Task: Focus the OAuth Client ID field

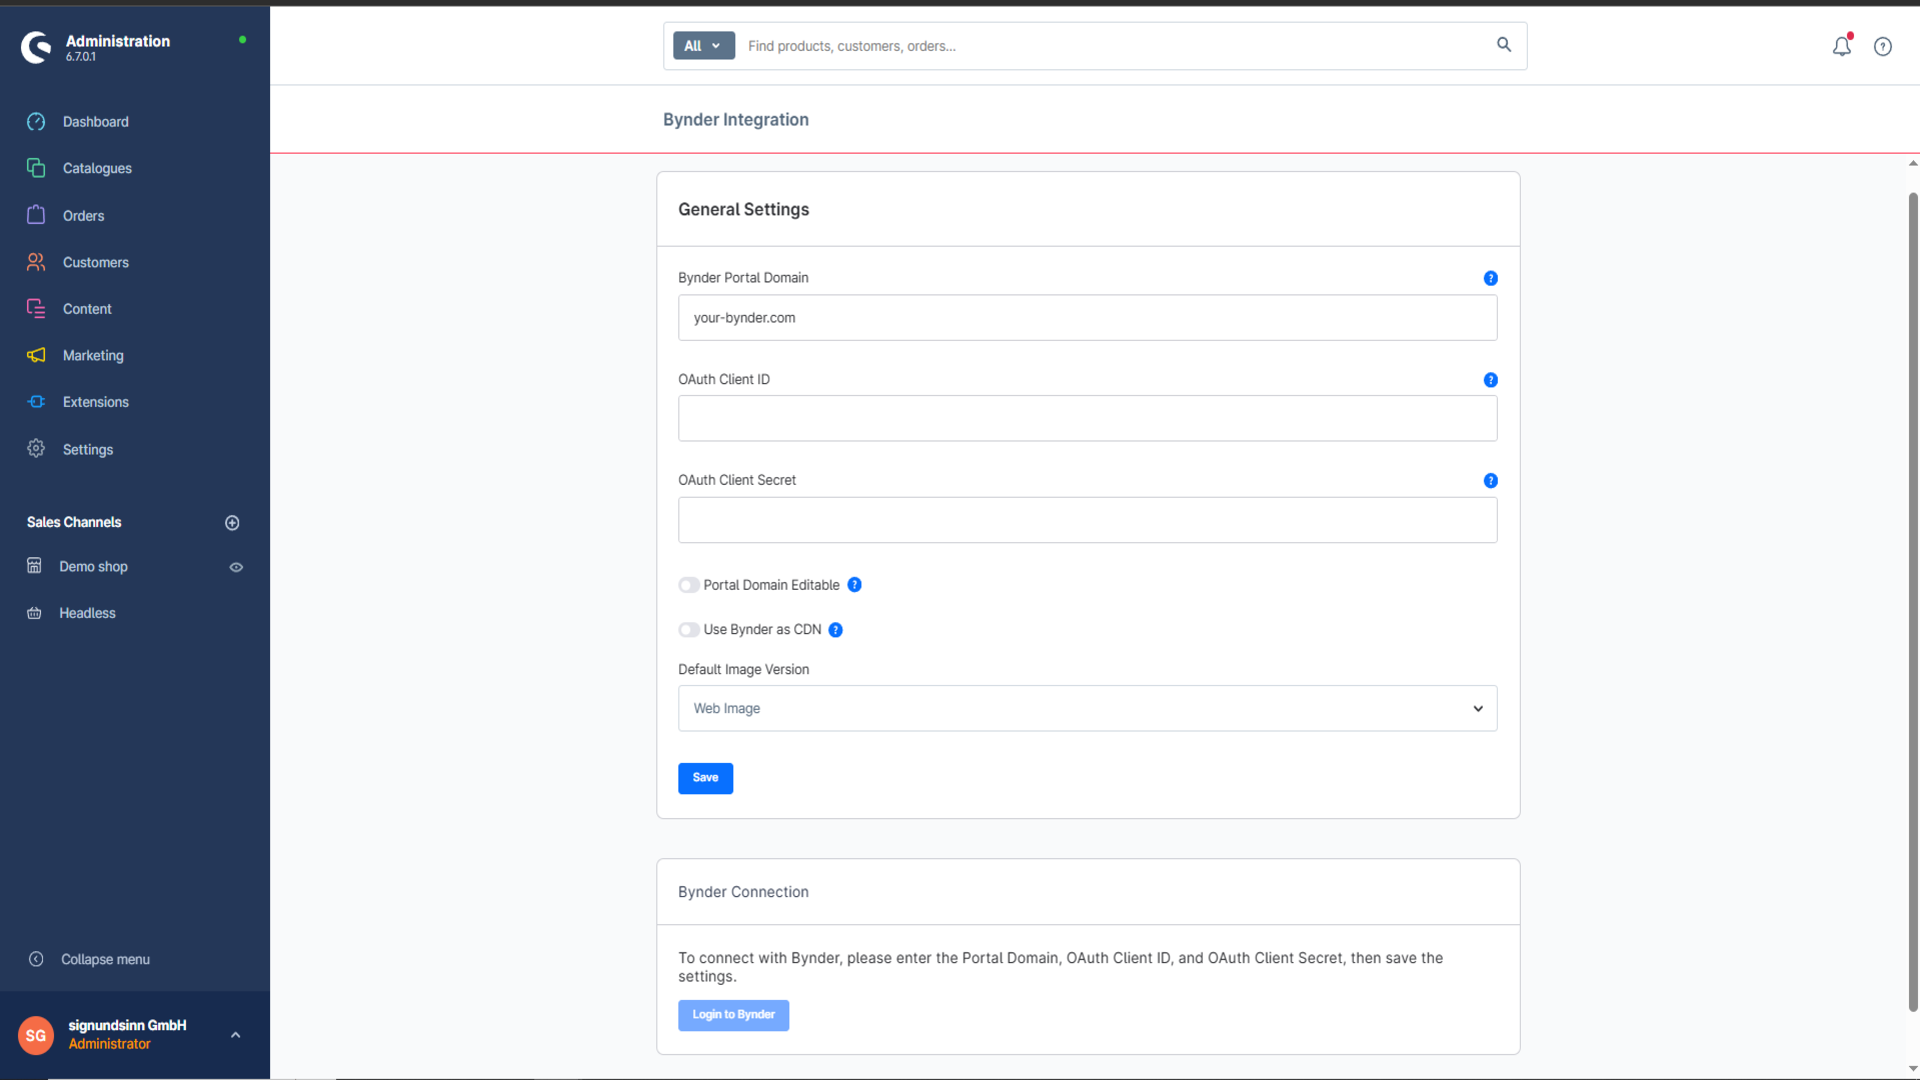Action: click(1087, 418)
